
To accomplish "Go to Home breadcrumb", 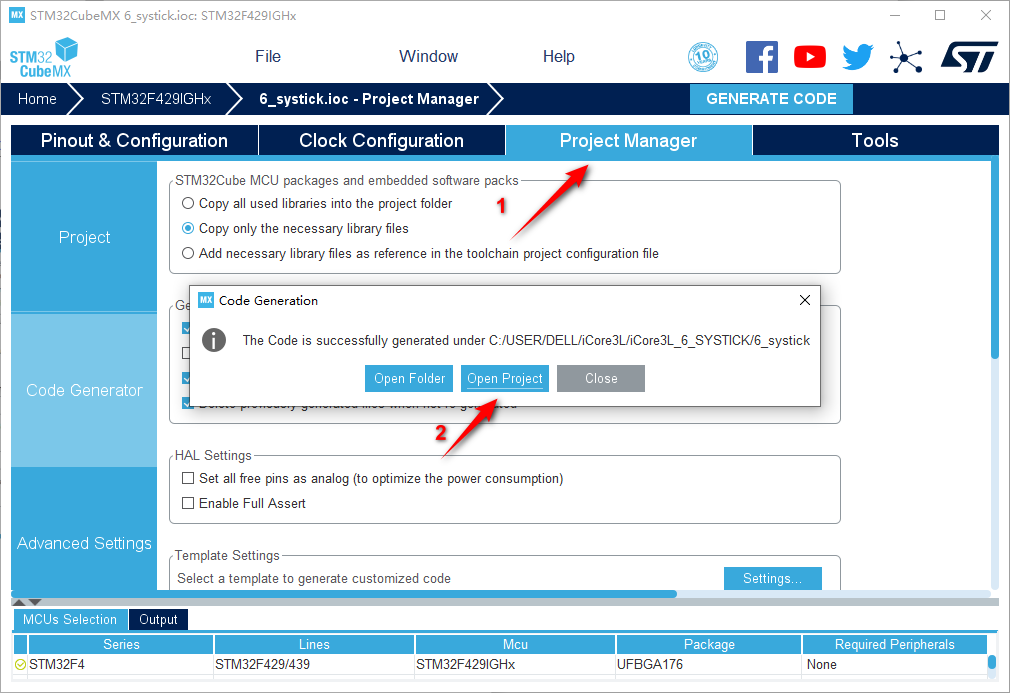I will [37, 99].
